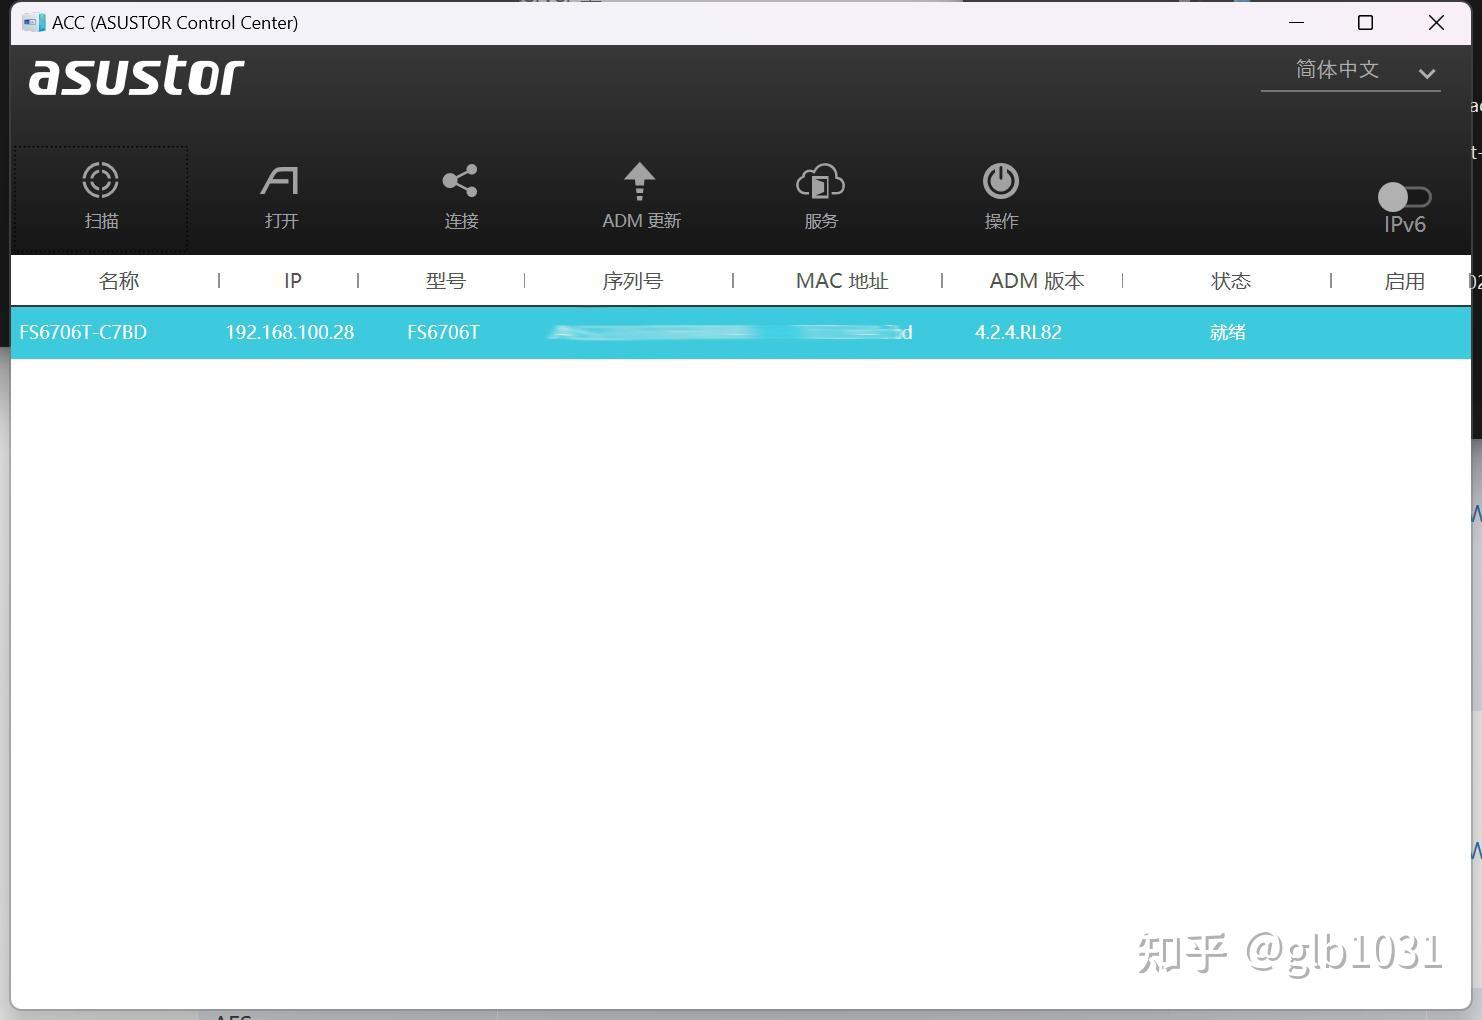Sort by the MAC 地址 column header
The image size is (1482, 1020).
[x=842, y=281]
